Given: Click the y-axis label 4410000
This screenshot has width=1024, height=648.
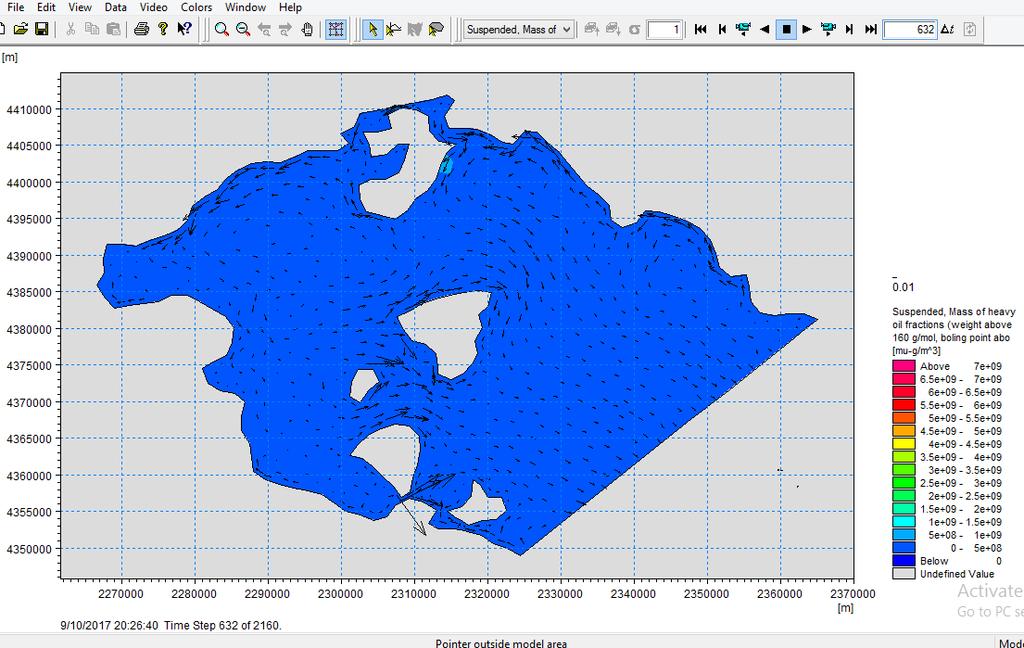Looking at the screenshot, I should pyautogui.click(x=29, y=110).
